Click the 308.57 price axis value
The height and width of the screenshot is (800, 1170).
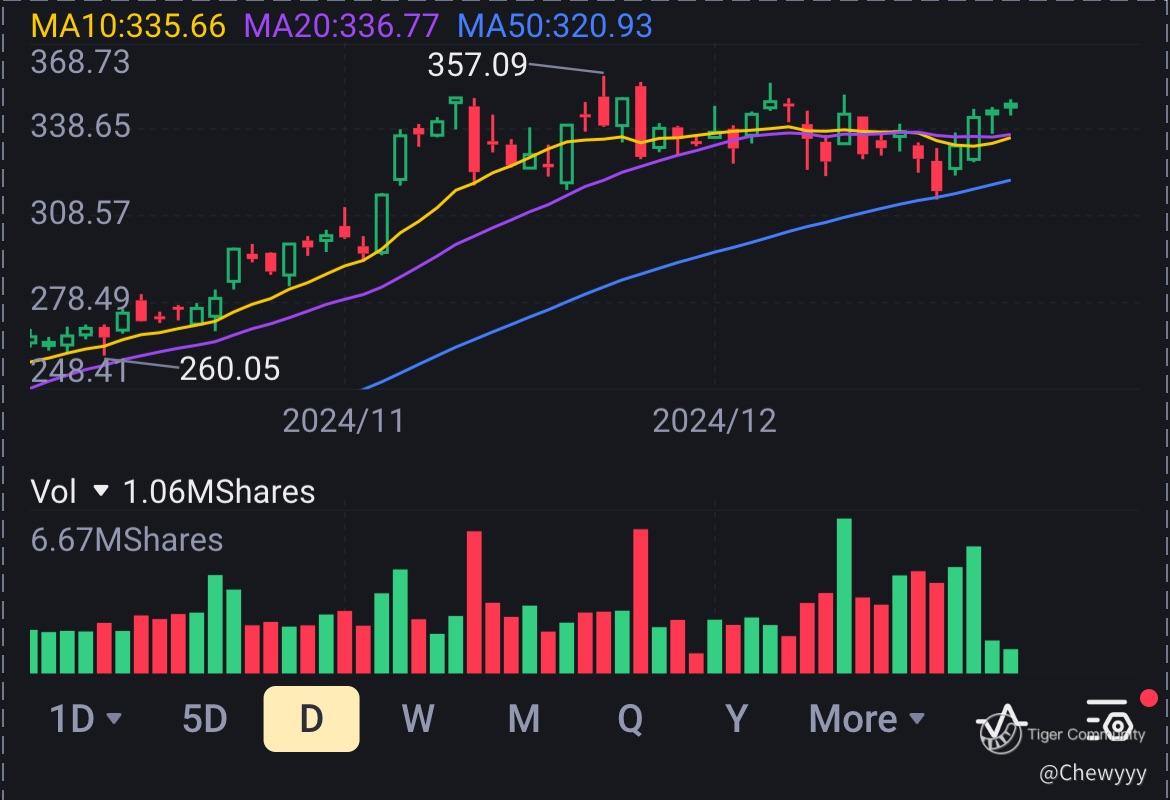[x=81, y=213]
